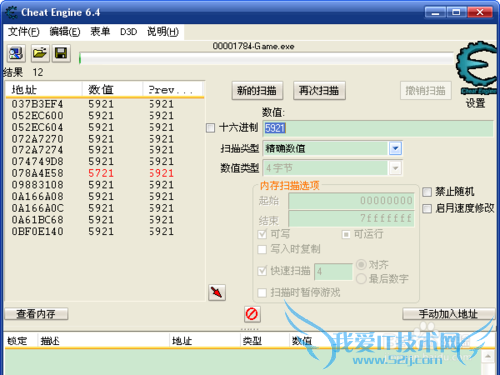Click the 再次扫描 button
Viewport: 500px width, 375px height.
(x=319, y=91)
